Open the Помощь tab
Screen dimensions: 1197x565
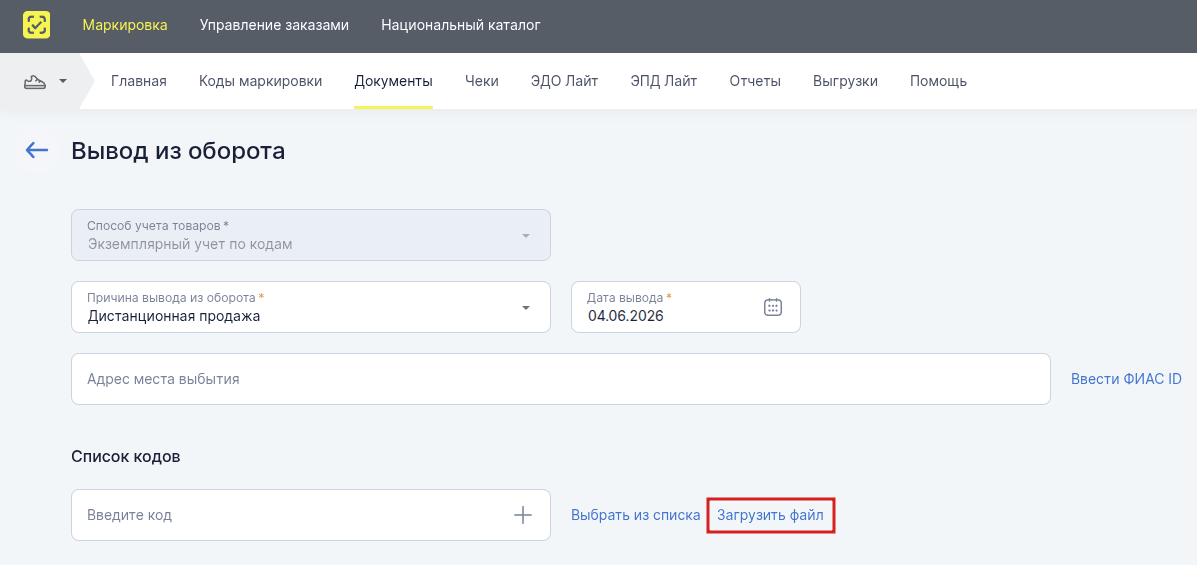click(x=938, y=81)
